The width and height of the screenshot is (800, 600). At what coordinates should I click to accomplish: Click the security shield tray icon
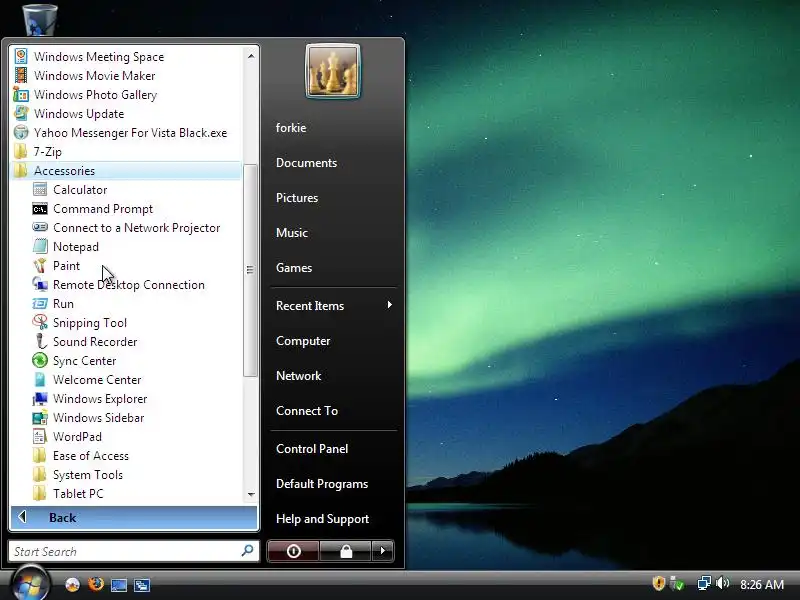click(659, 583)
